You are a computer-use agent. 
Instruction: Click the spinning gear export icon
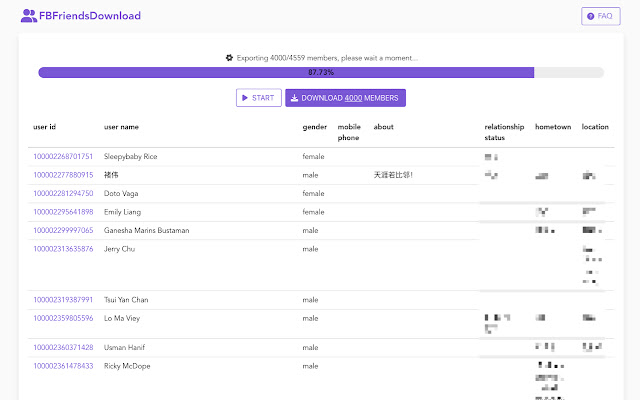click(x=229, y=58)
